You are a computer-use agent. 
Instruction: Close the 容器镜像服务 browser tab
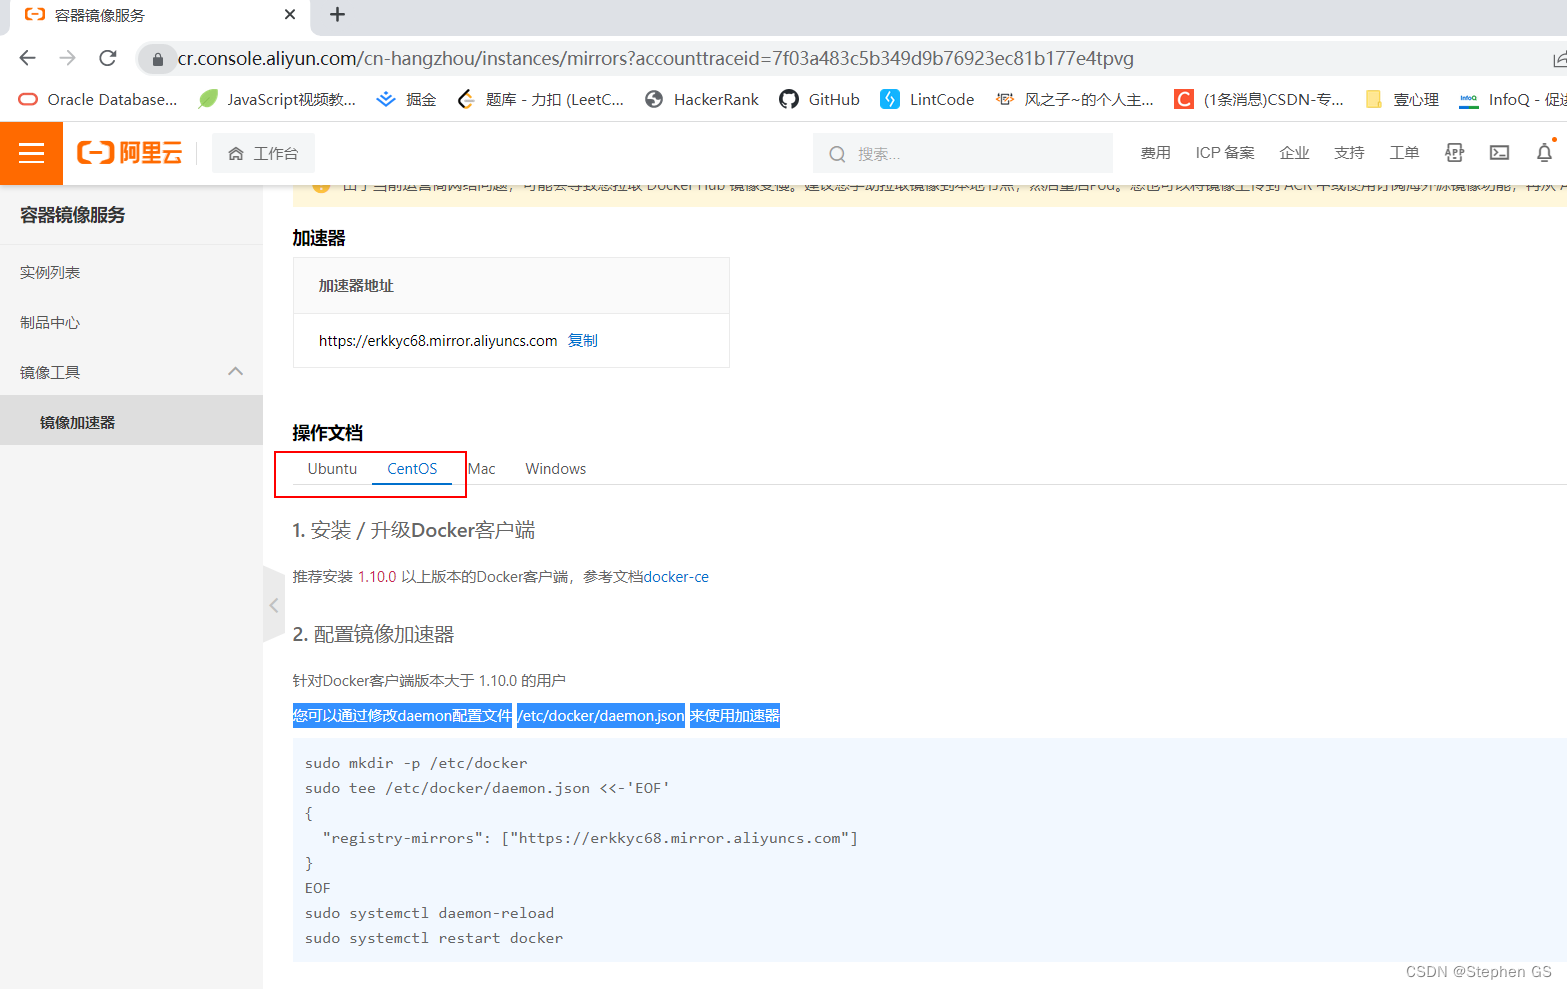[290, 14]
